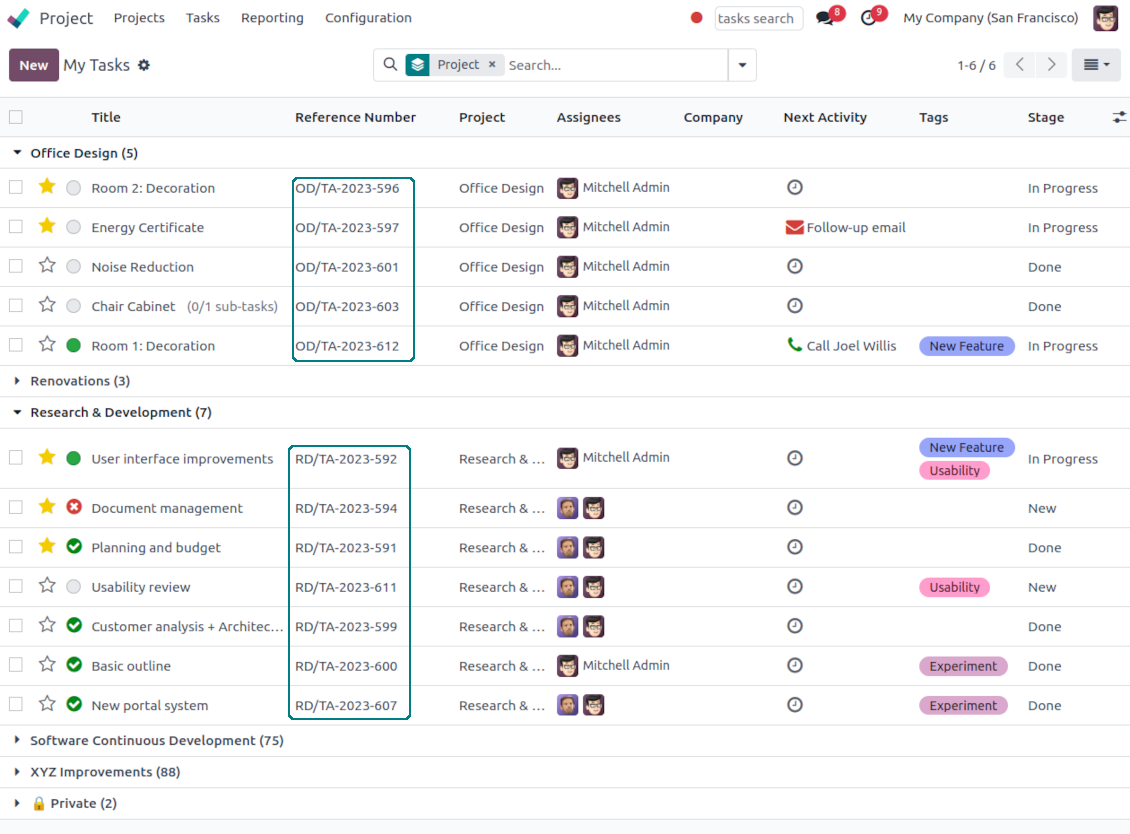
Task: Check the select-all checkbox in header
Action: (x=16, y=117)
